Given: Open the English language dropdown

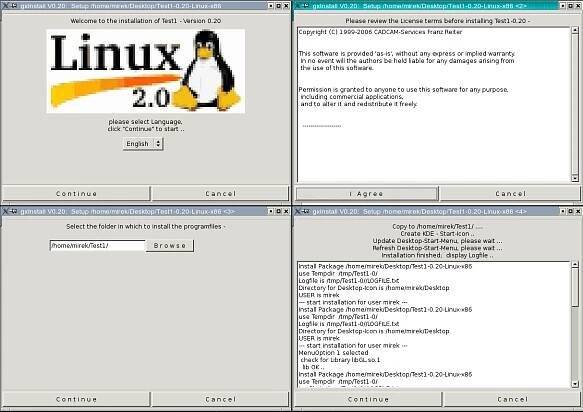Looking at the screenshot, I should click(x=143, y=144).
